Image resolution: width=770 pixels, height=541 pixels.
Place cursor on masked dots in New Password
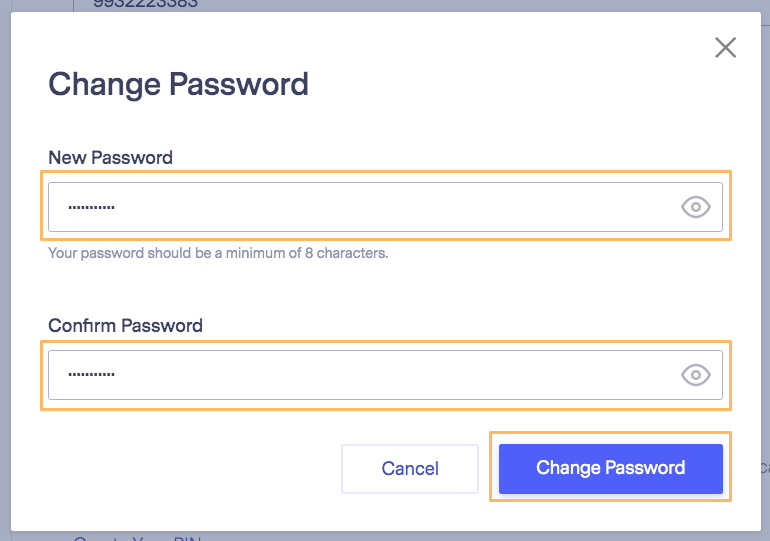[x=91, y=207]
